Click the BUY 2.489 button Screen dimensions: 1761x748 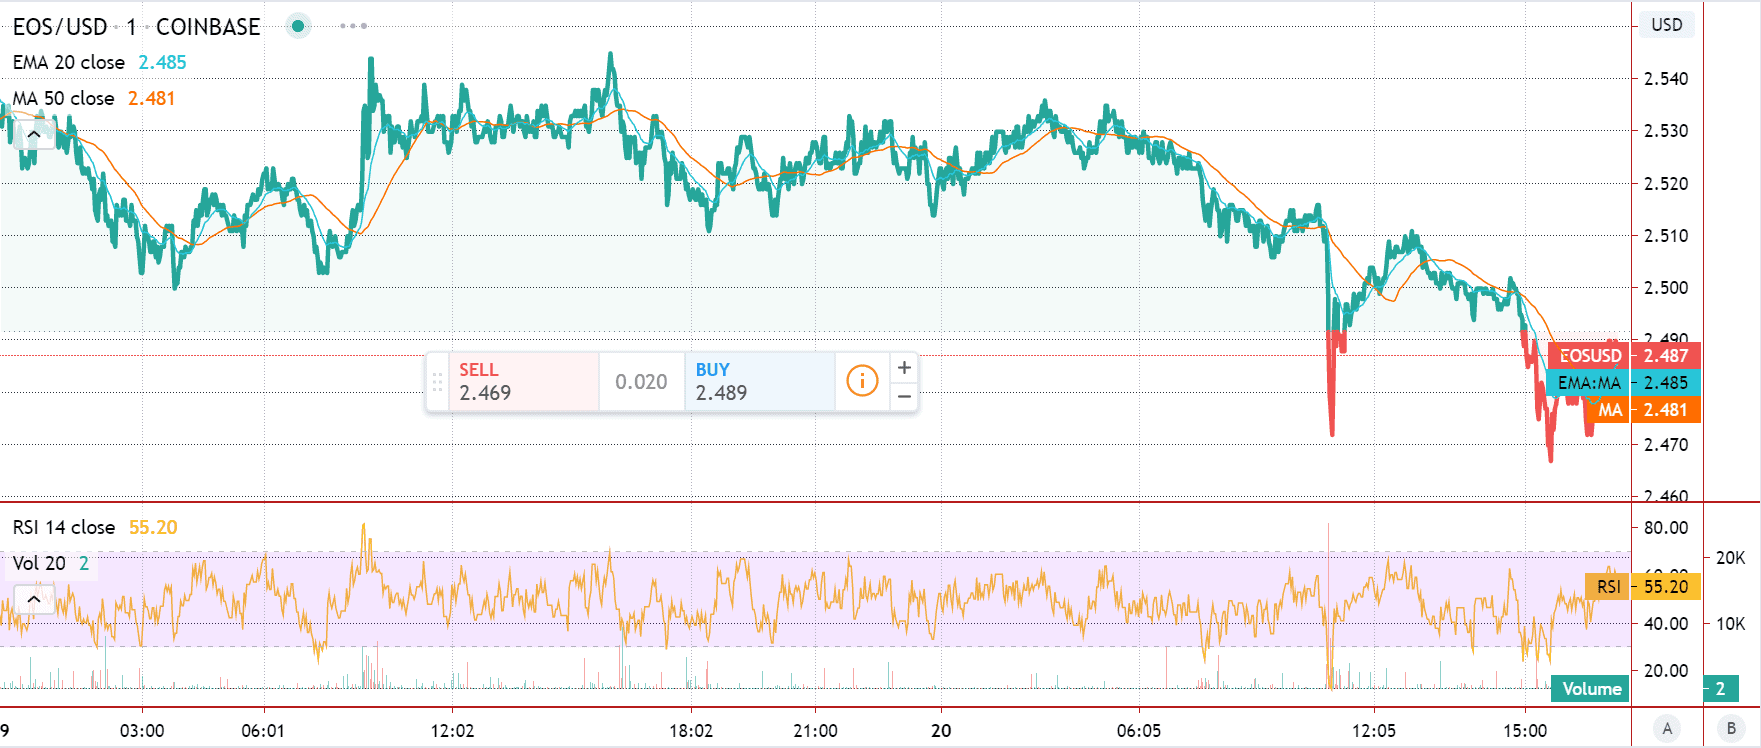click(x=760, y=382)
